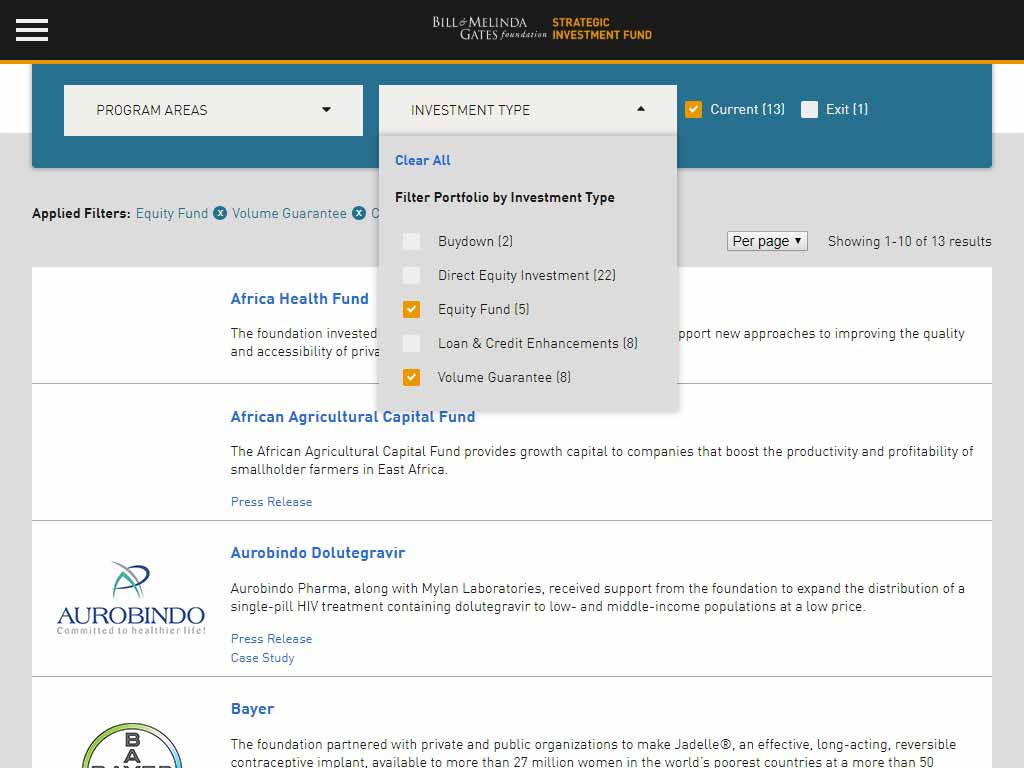Click Clear All to reset filters
The image size is (1024, 768).
coord(422,160)
